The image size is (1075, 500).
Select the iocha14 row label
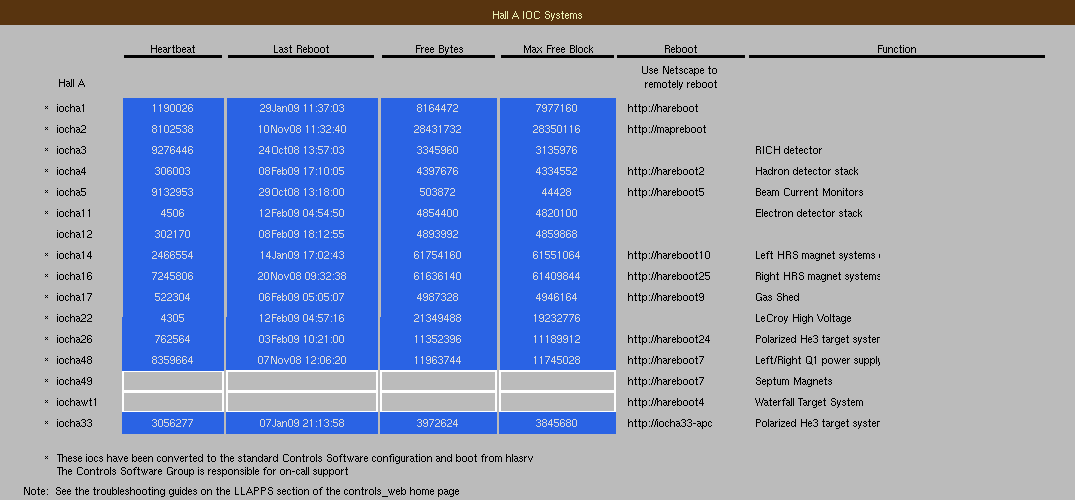coord(74,255)
